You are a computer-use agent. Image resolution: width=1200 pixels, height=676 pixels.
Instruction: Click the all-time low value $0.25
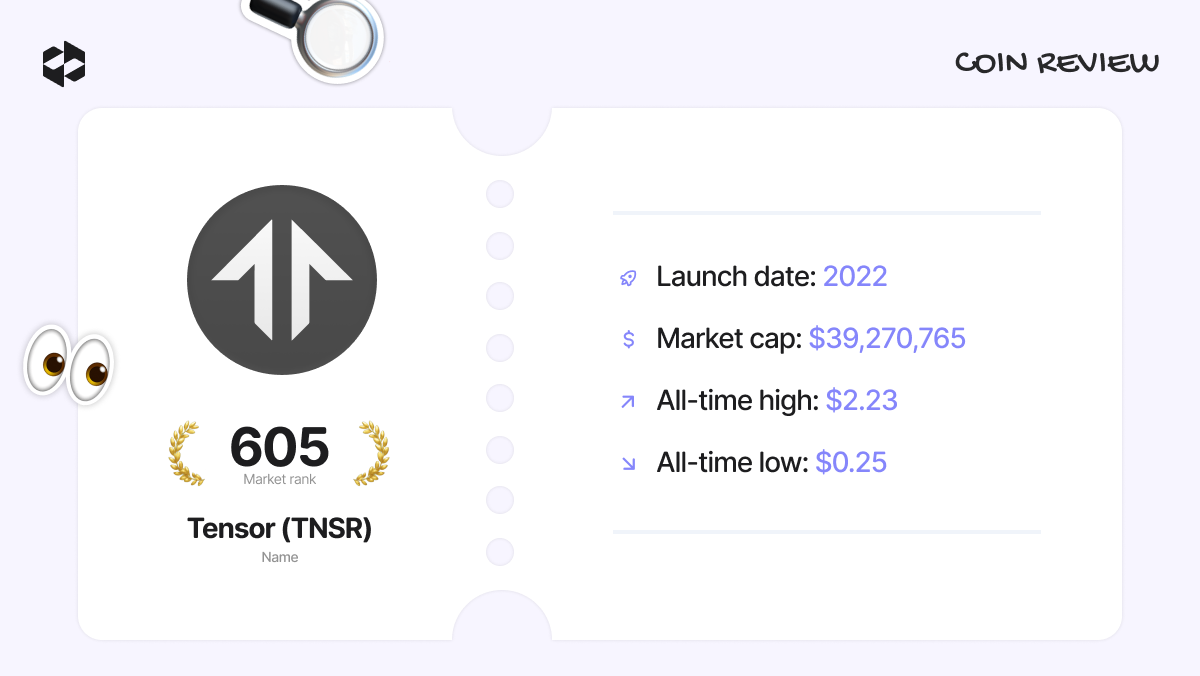[x=851, y=463]
